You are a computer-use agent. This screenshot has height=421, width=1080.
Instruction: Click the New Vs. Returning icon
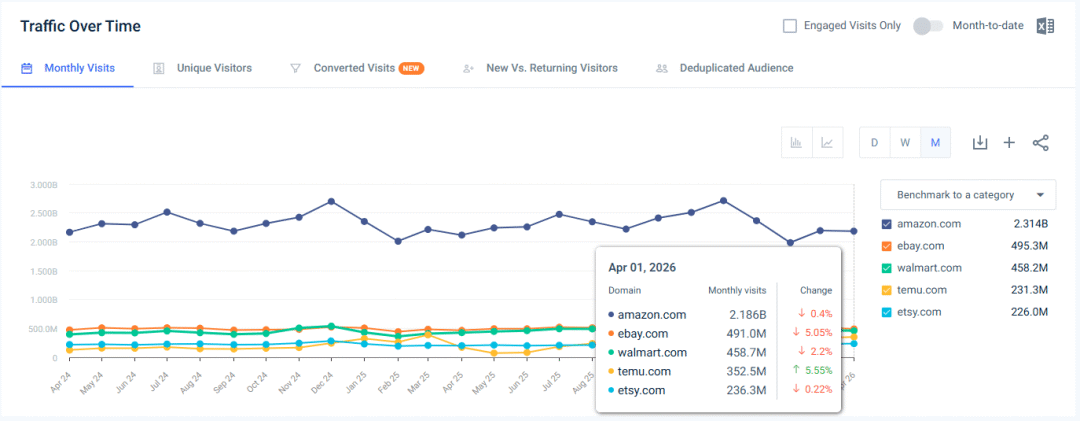click(468, 68)
